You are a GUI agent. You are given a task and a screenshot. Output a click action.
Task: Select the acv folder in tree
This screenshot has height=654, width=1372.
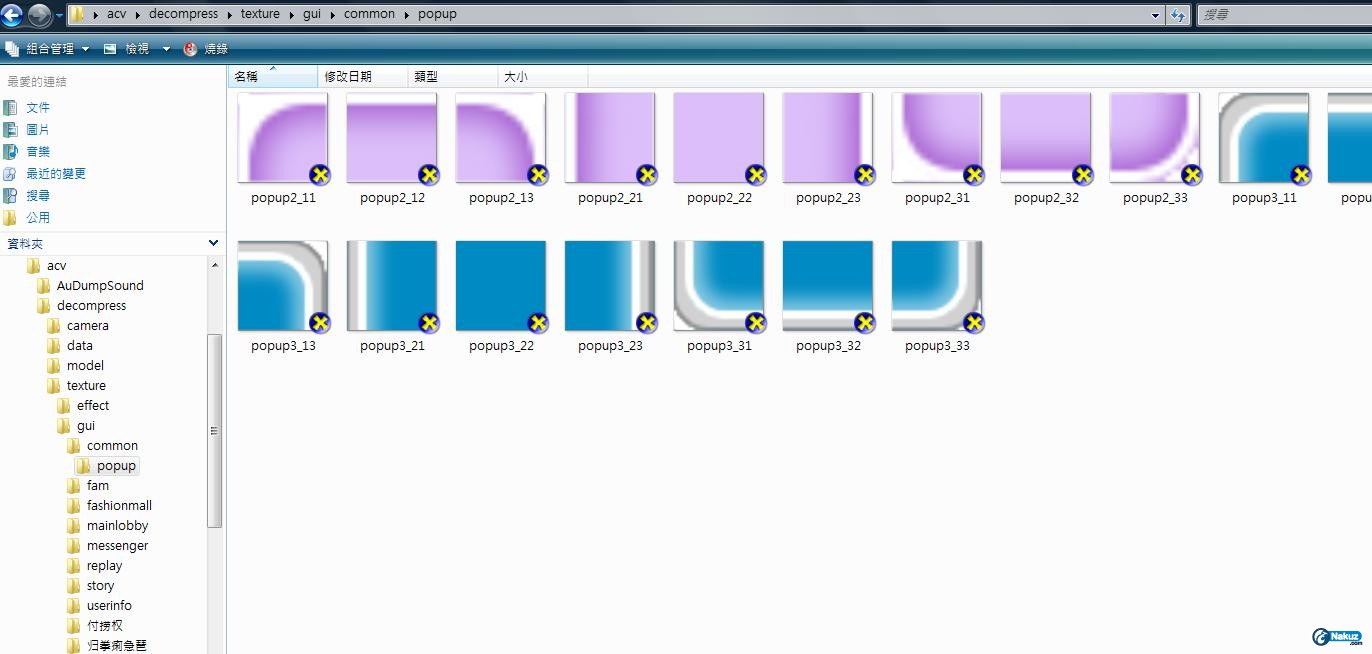[57, 265]
